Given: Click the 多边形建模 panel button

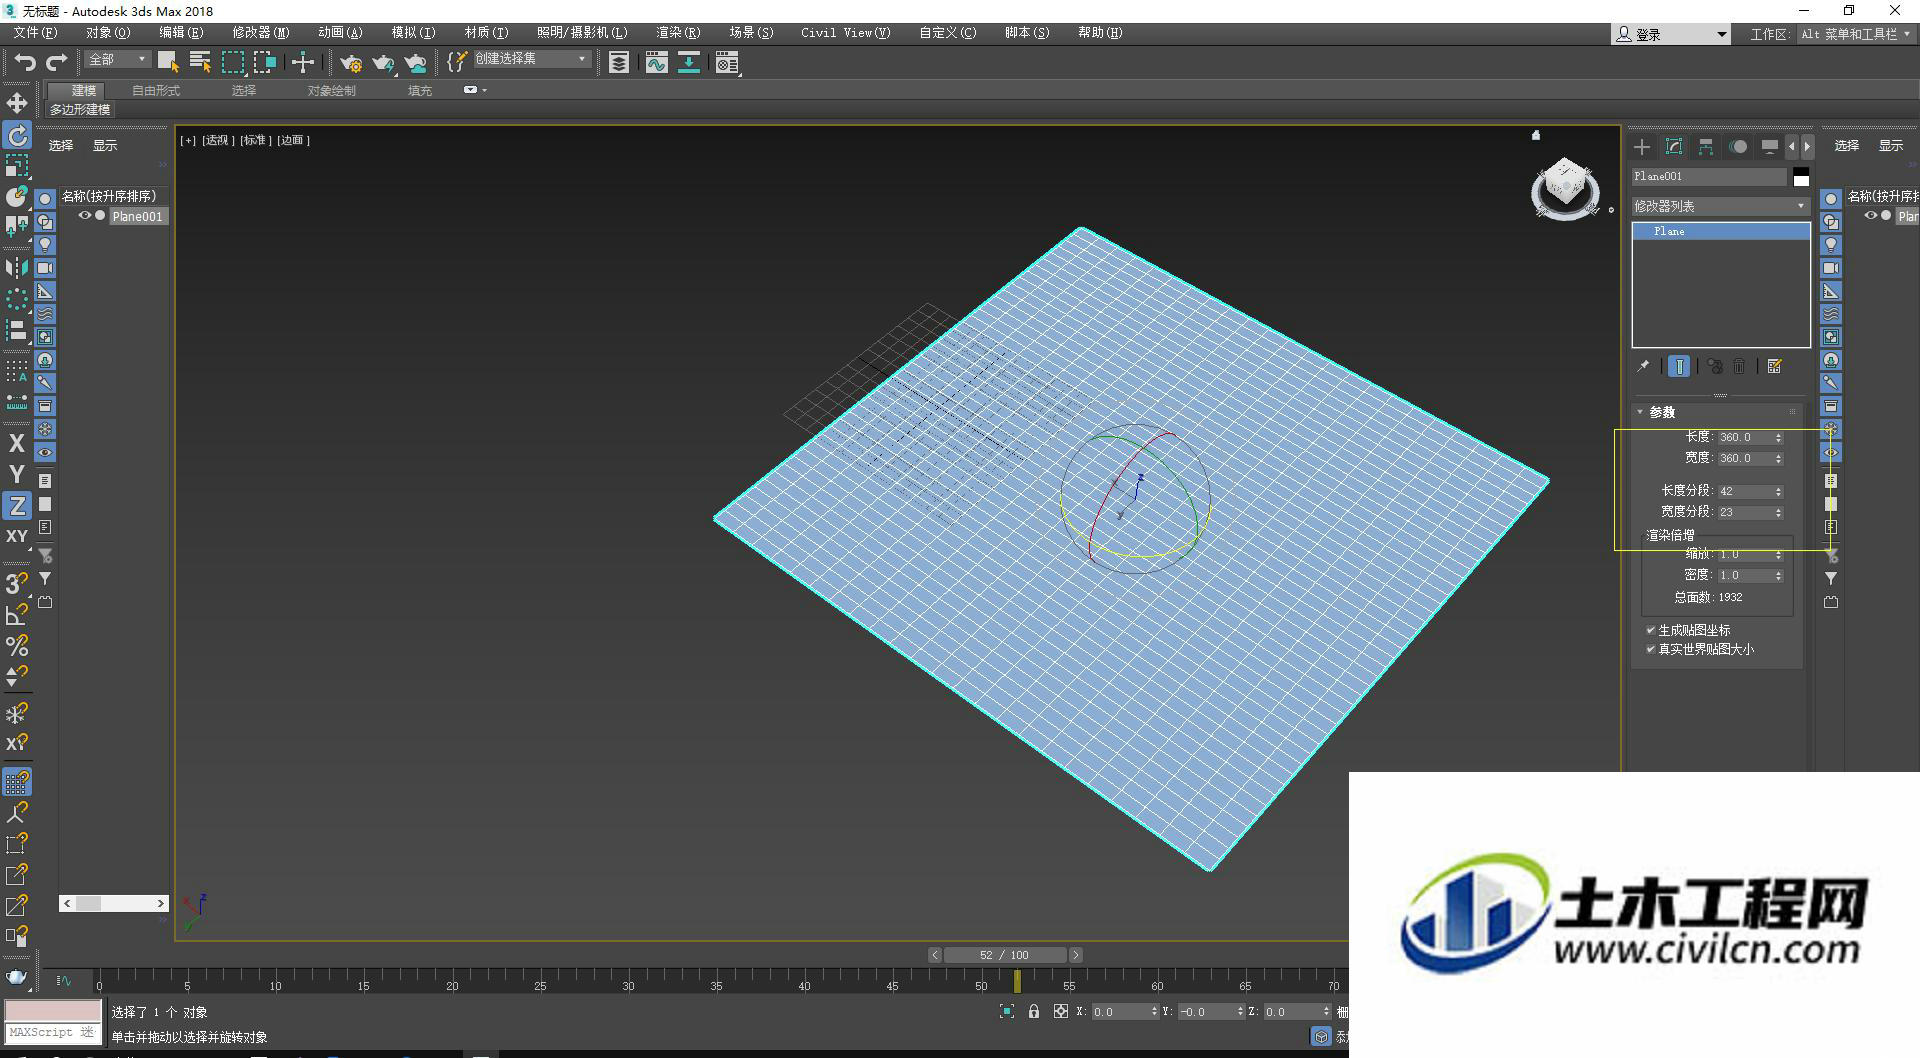Looking at the screenshot, I should point(80,110).
